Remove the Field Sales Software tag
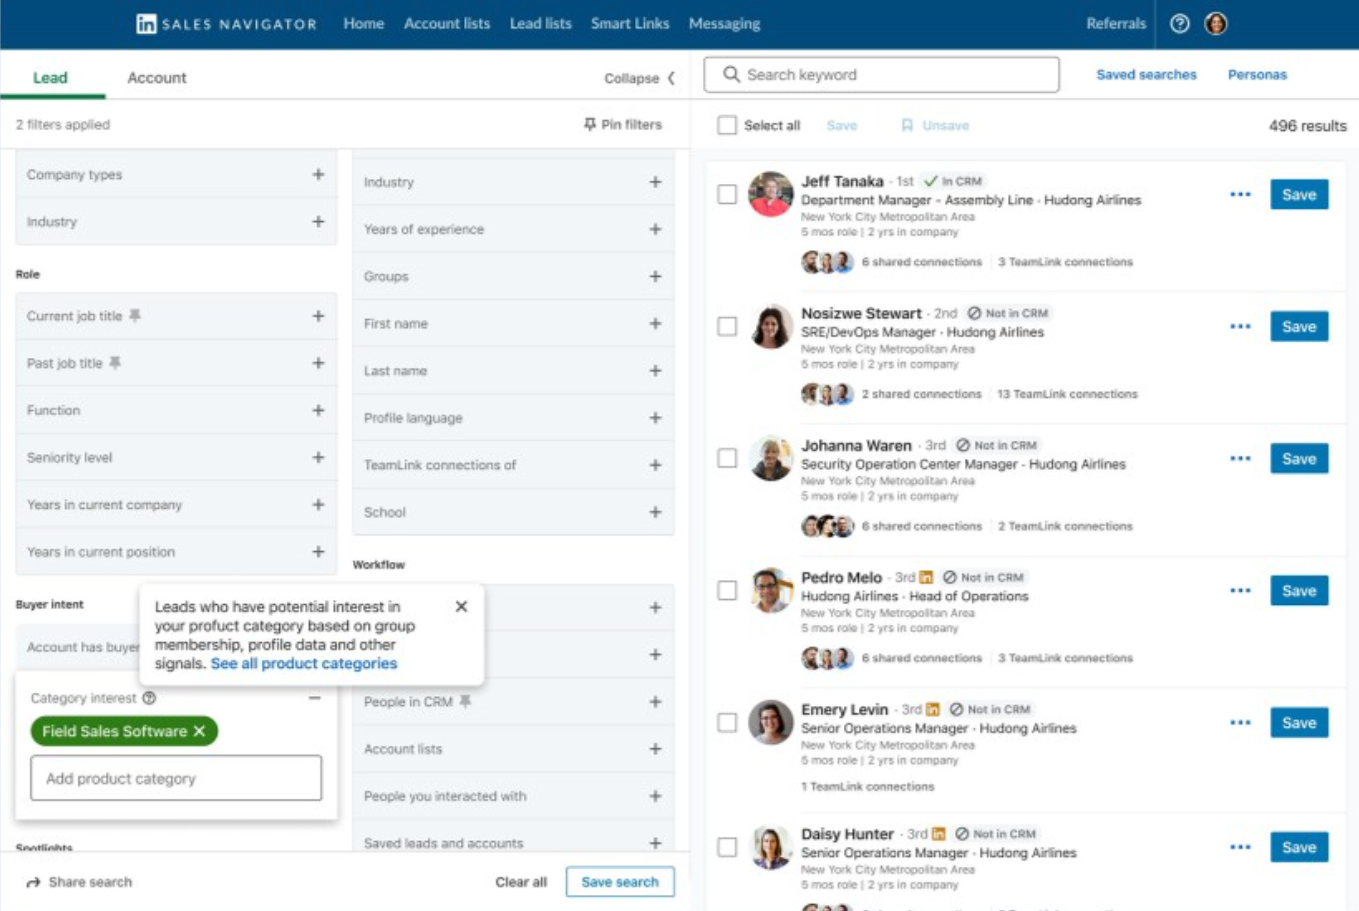The image size is (1359, 911). pyautogui.click(x=199, y=731)
